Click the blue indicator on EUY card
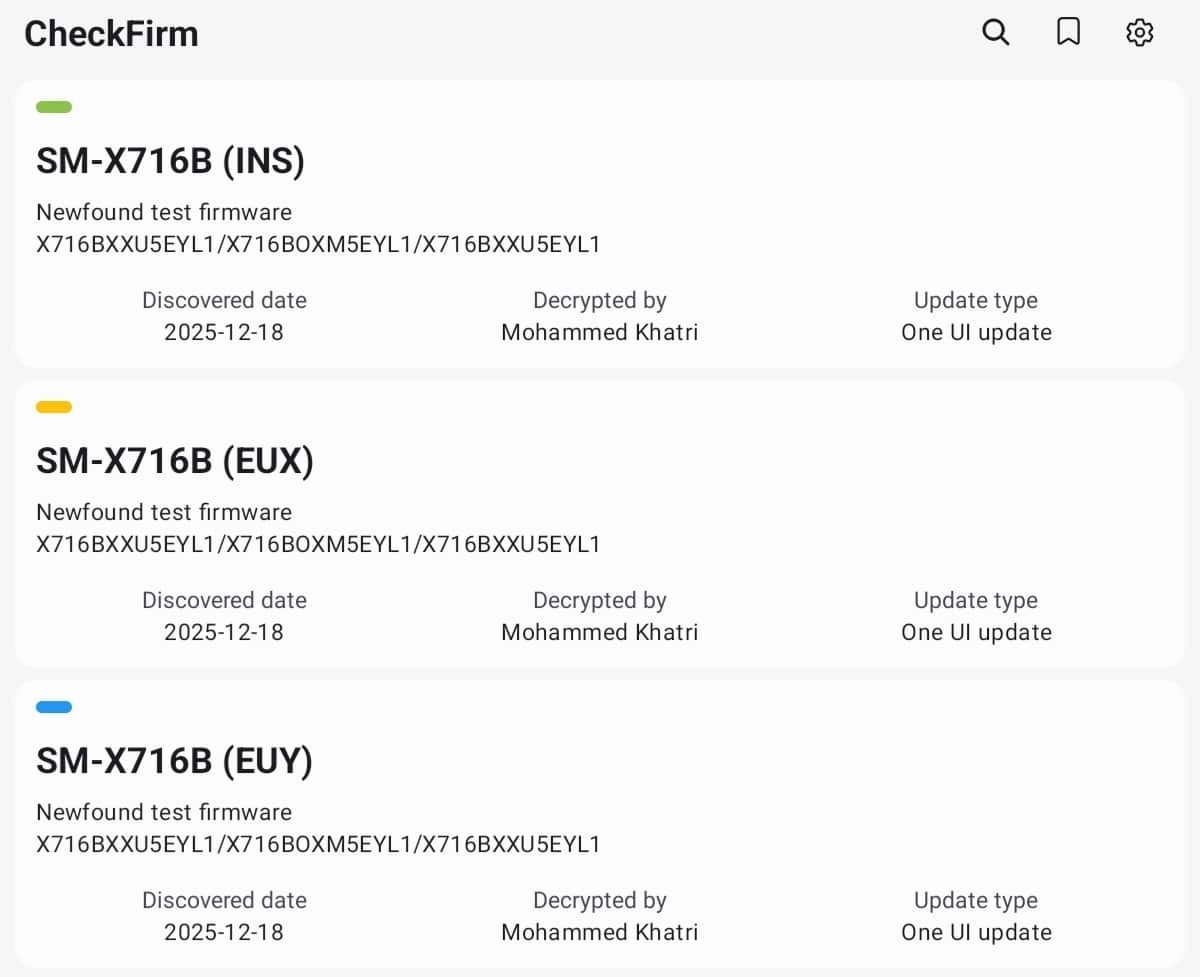Screen dimensions: 1200x977 click(x=54, y=707)
